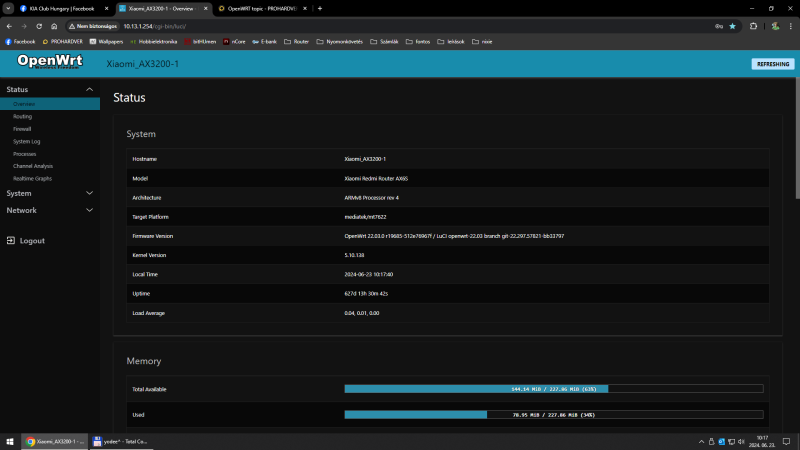This screenshot has width=800, height=450.
Task: Click the OpenWrt logo
Action: [x=49, y=62]
